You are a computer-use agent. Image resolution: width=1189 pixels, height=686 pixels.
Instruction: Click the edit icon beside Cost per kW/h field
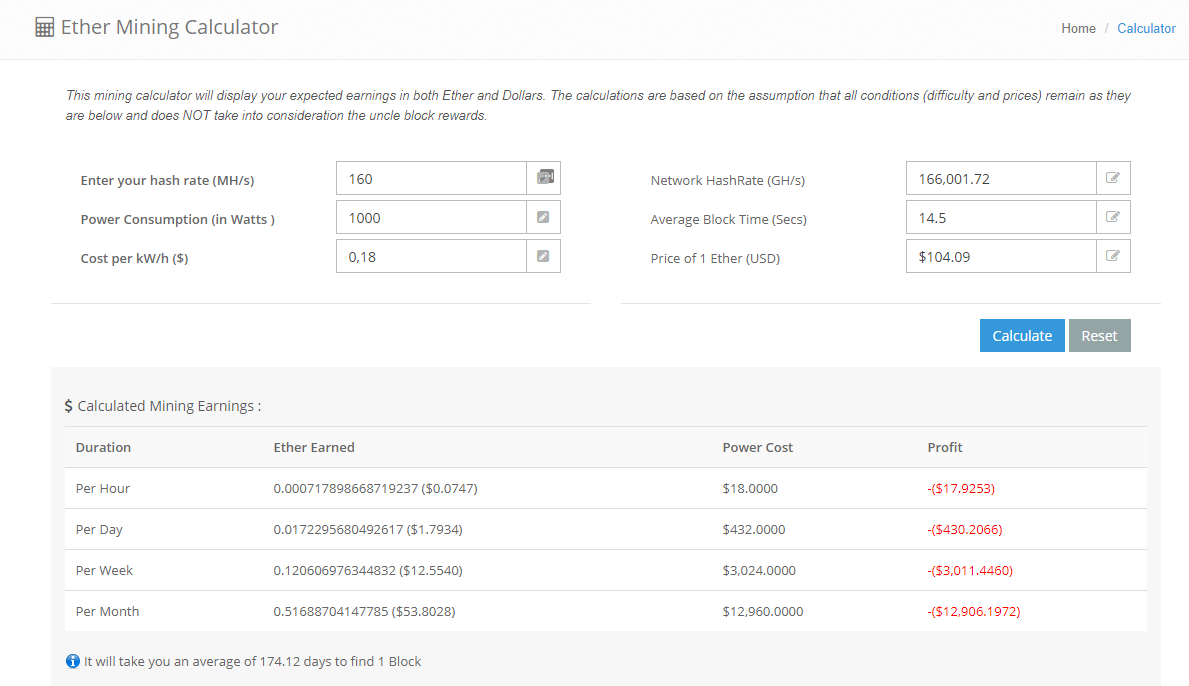pyautogui.click(x=543, y=256)
